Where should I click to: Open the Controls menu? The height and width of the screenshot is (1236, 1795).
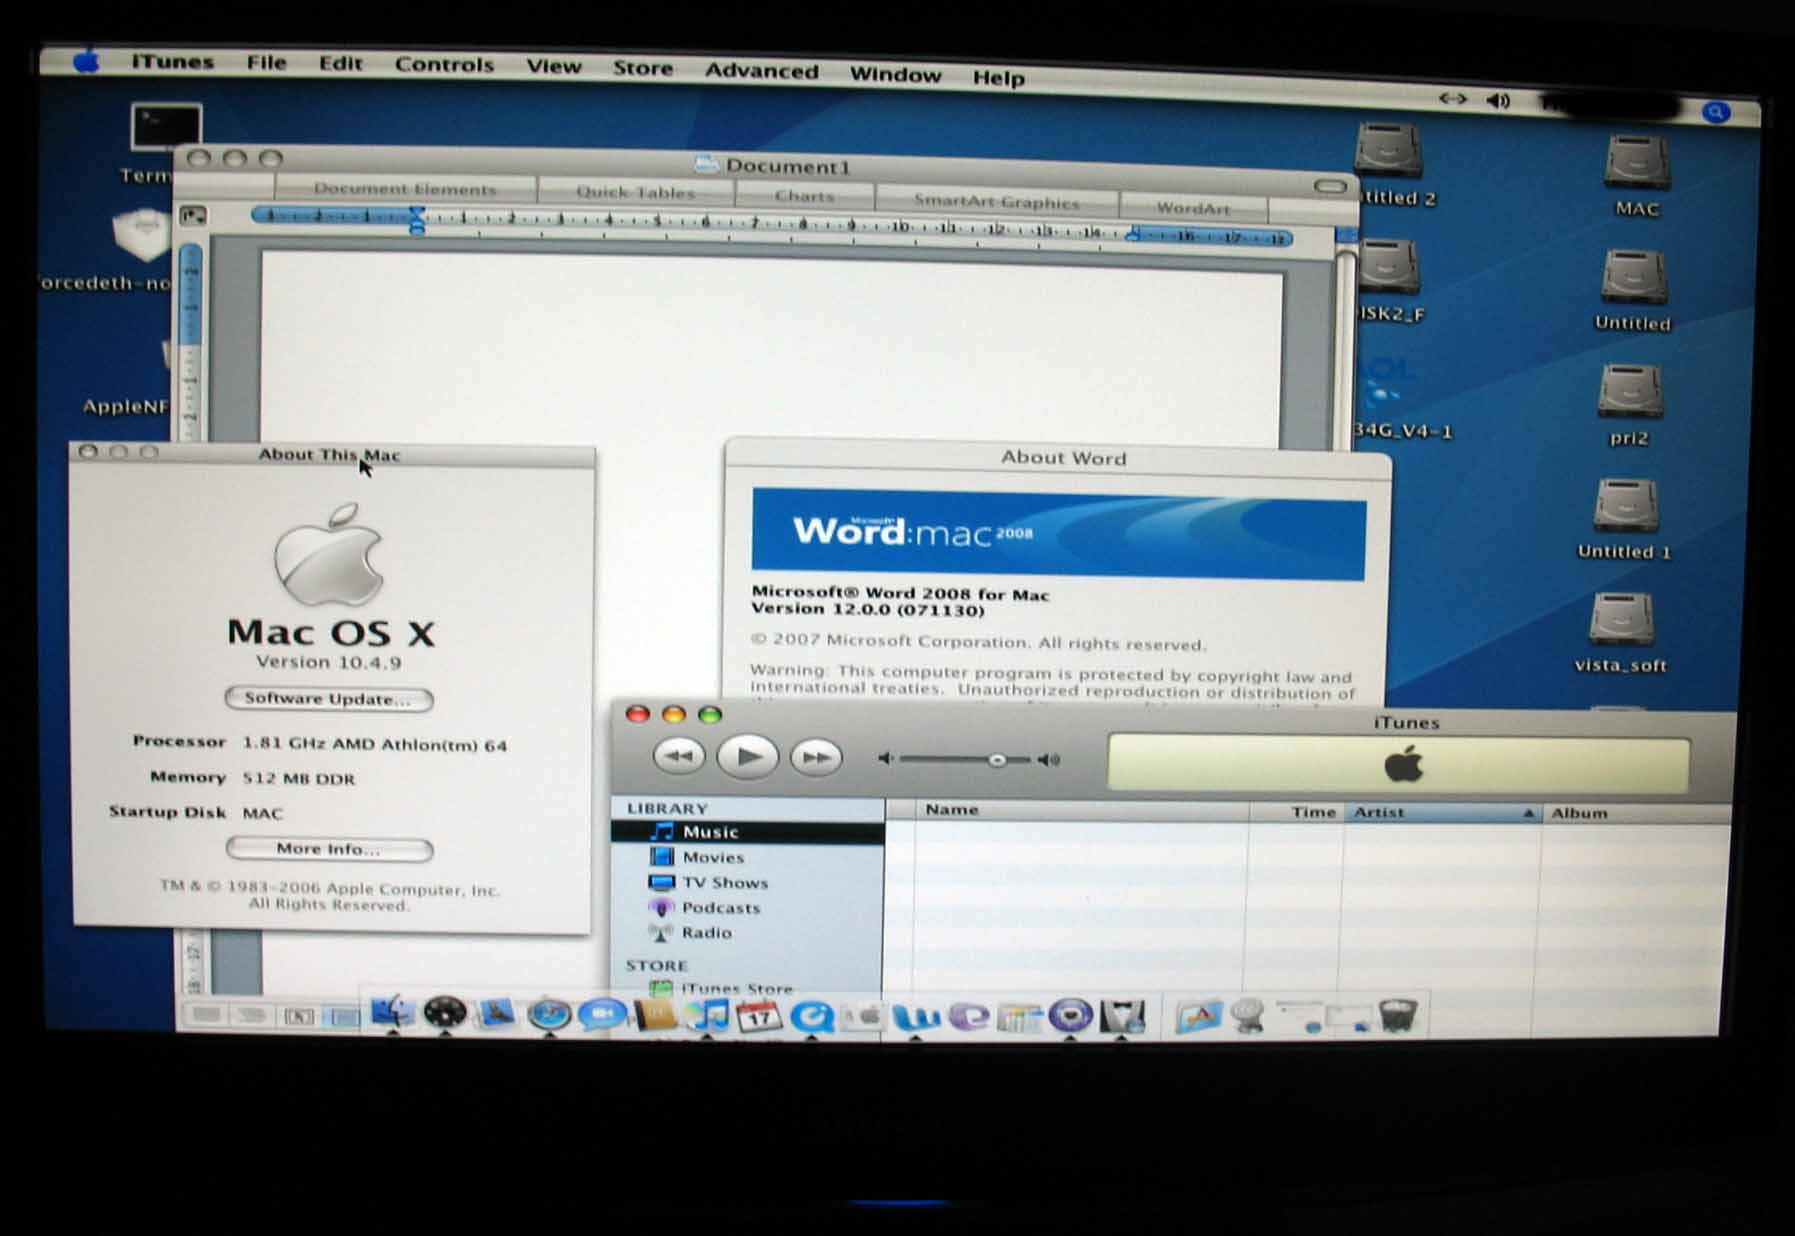pos(444,65)
